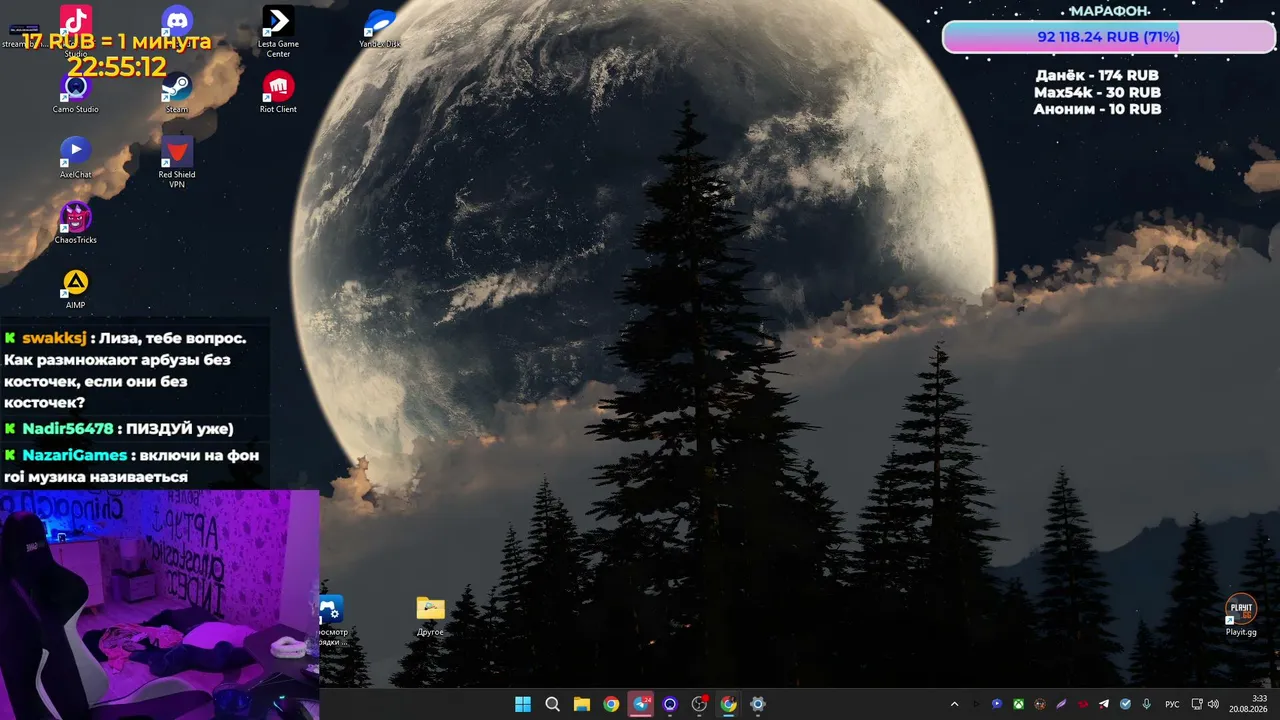Click the marathon 92 118.24 RUB progress bar
This screenshot has width=1280, height=720.
(1109, 37)
